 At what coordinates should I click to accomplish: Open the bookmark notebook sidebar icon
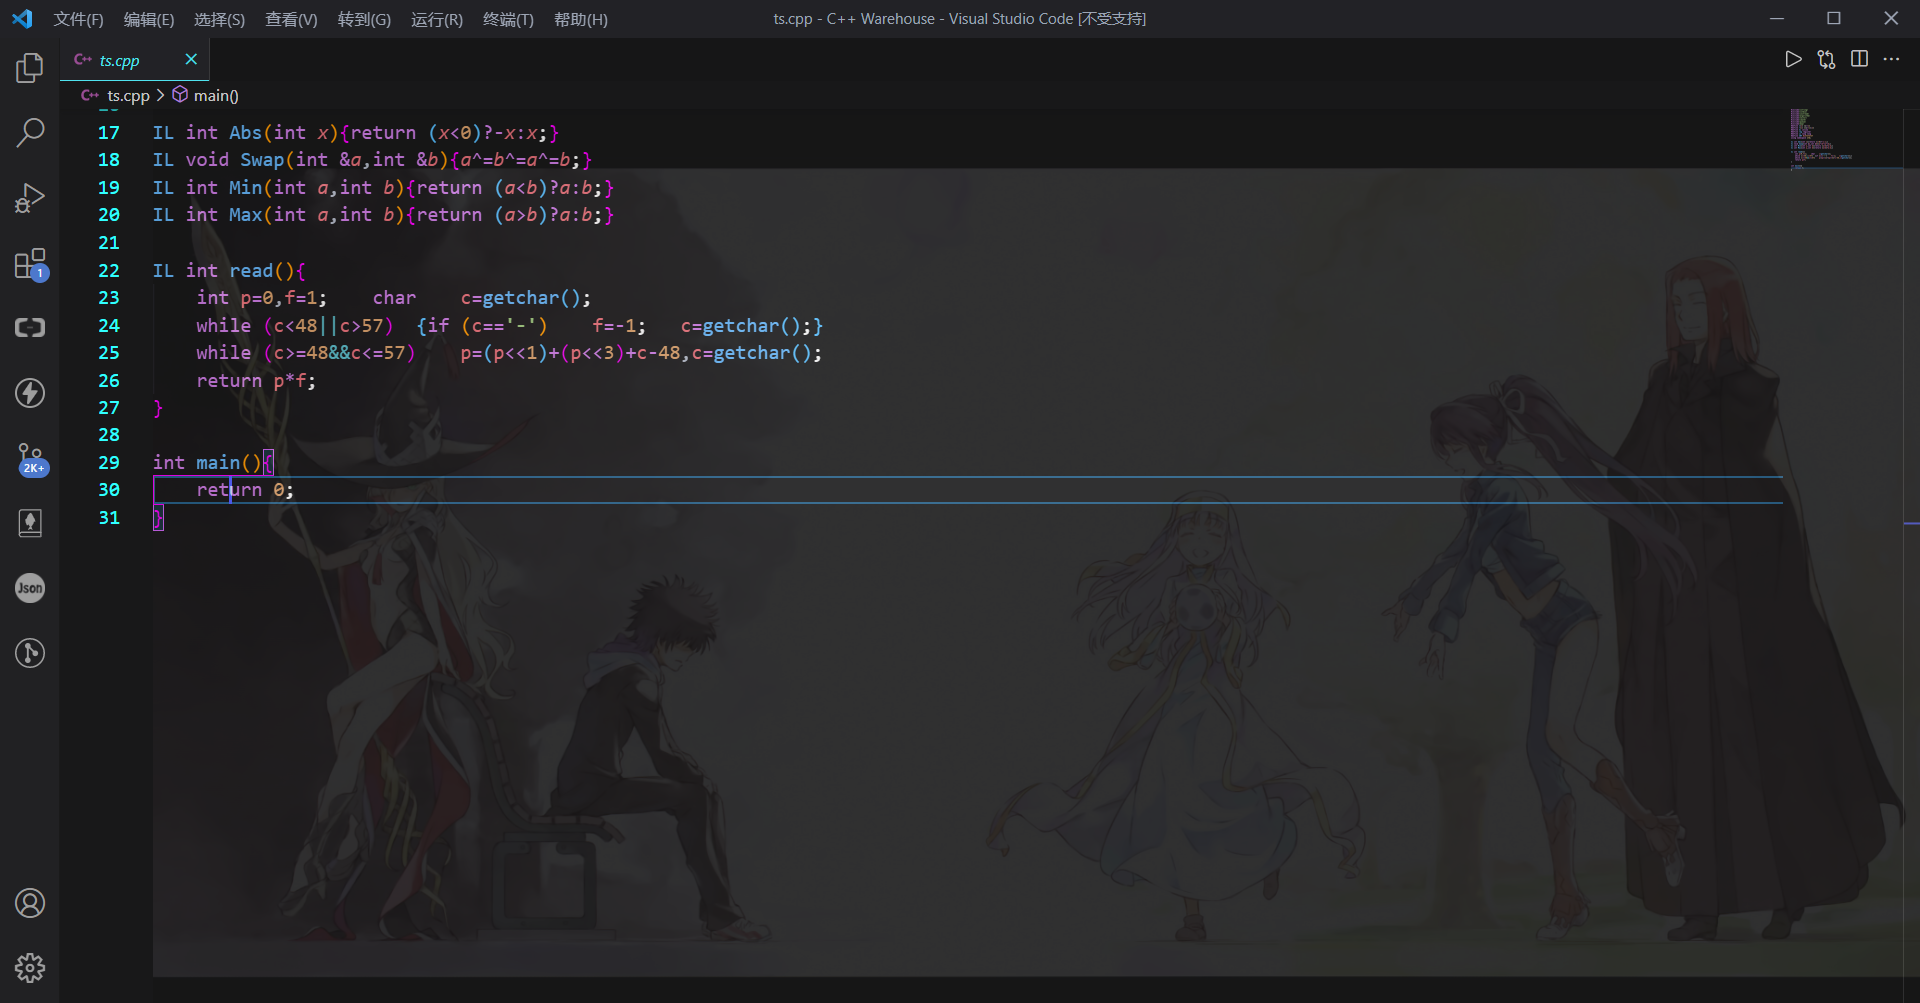click(30, 523)
